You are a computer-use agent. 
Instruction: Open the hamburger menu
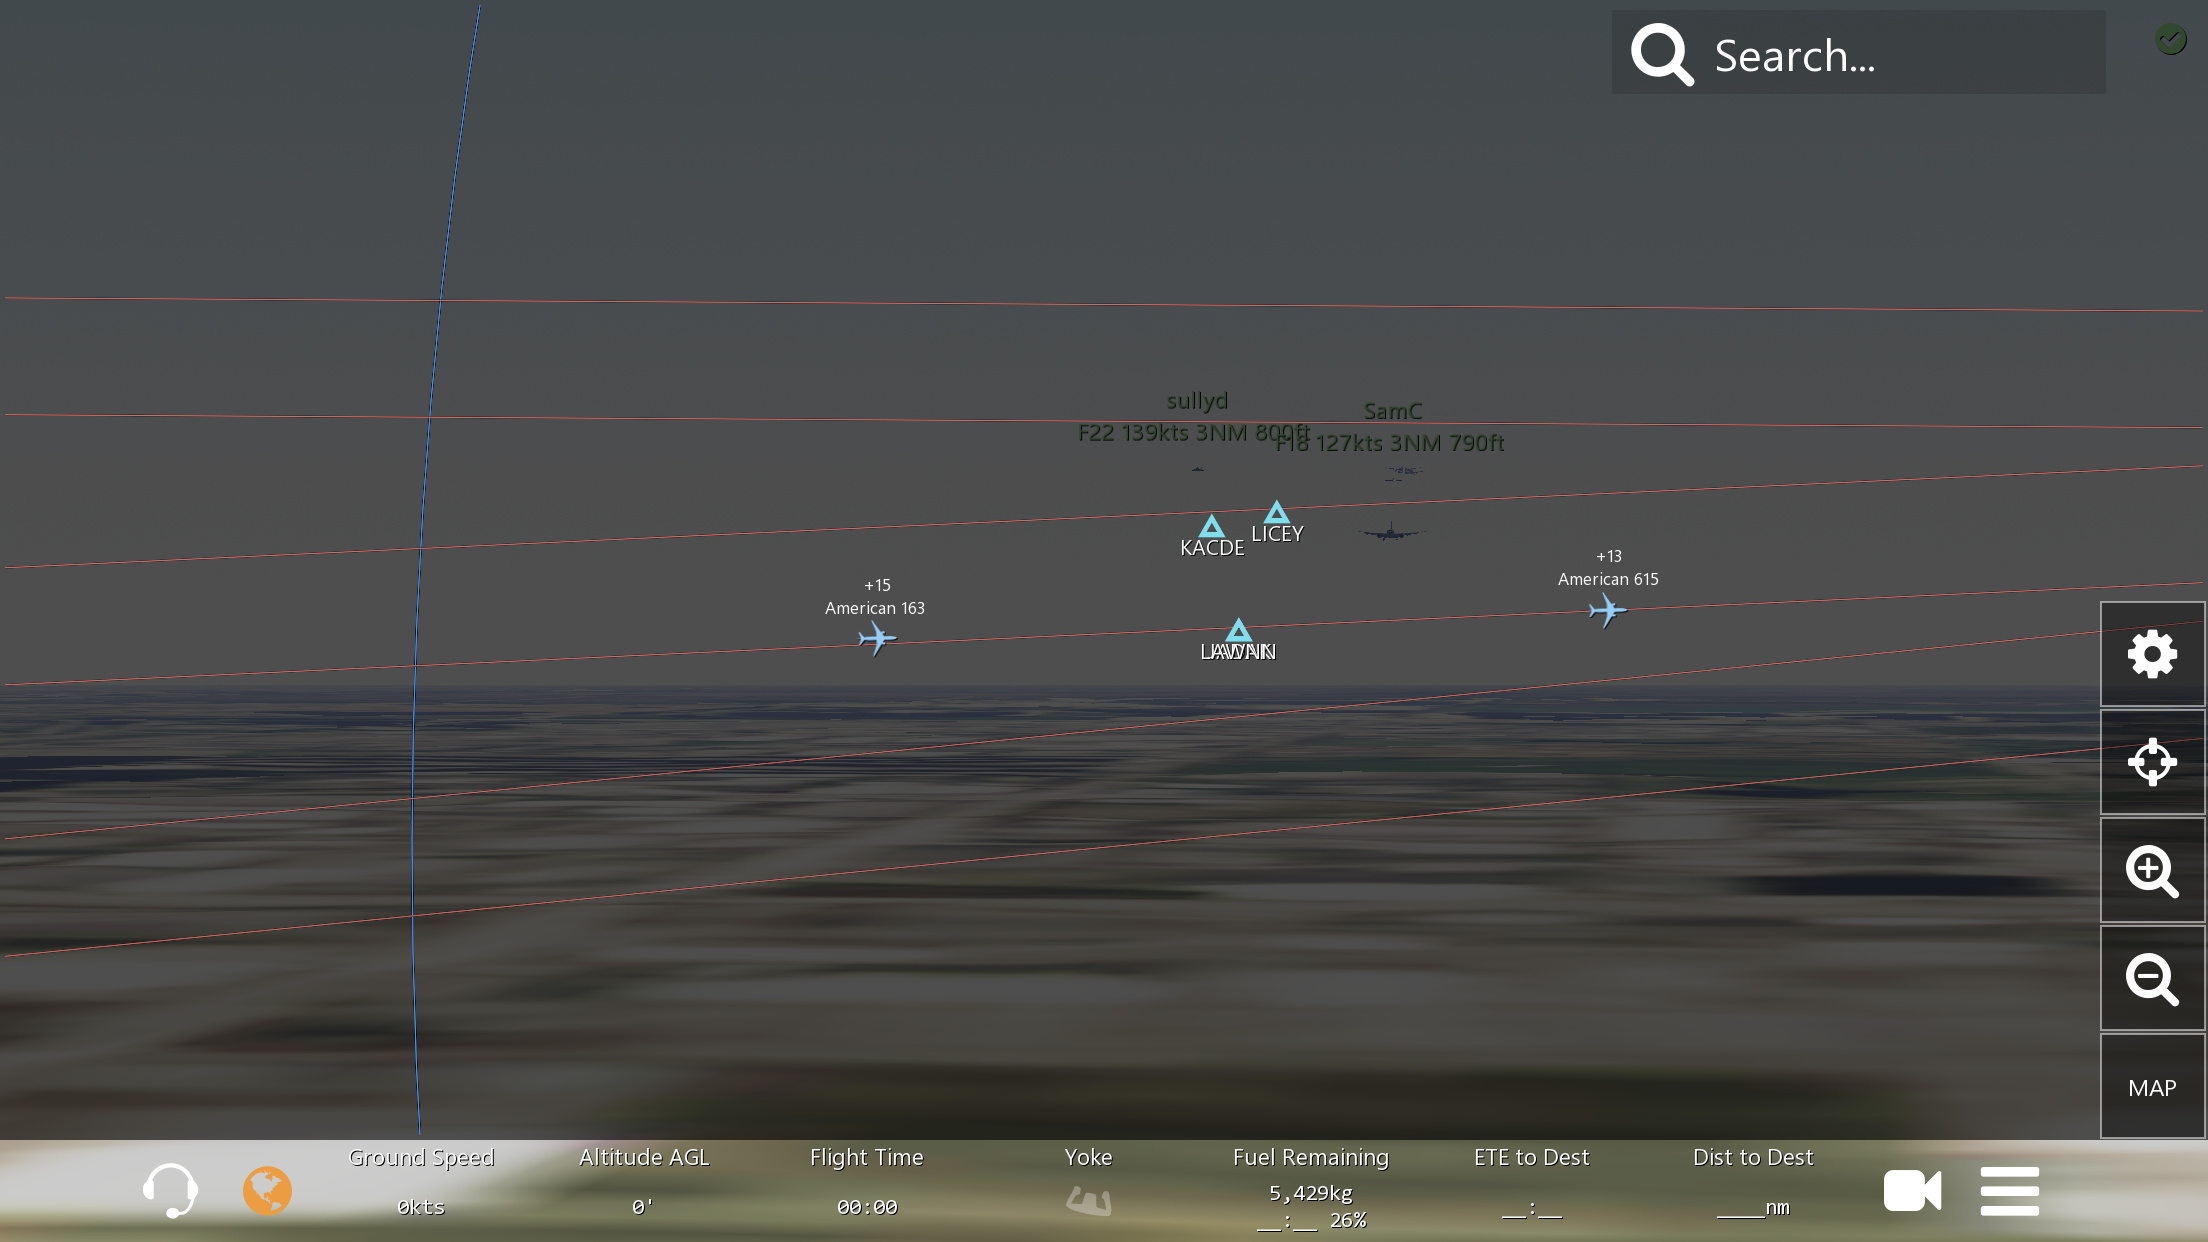tap(2009, 1190)
